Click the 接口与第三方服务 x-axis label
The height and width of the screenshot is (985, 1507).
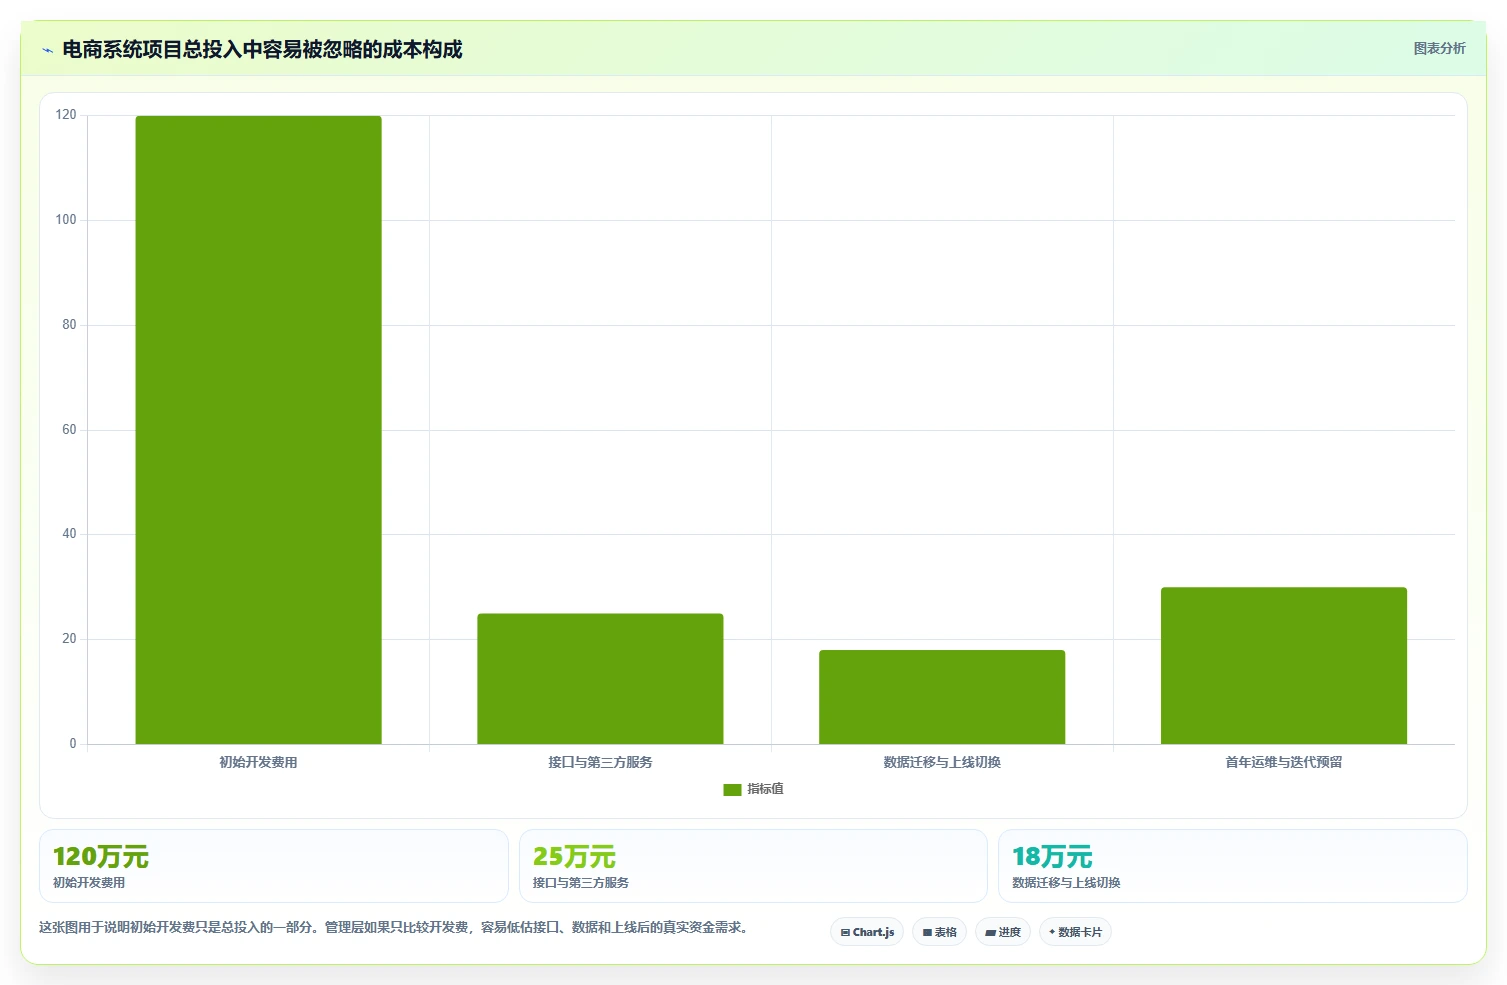click(x=600, y=762)
